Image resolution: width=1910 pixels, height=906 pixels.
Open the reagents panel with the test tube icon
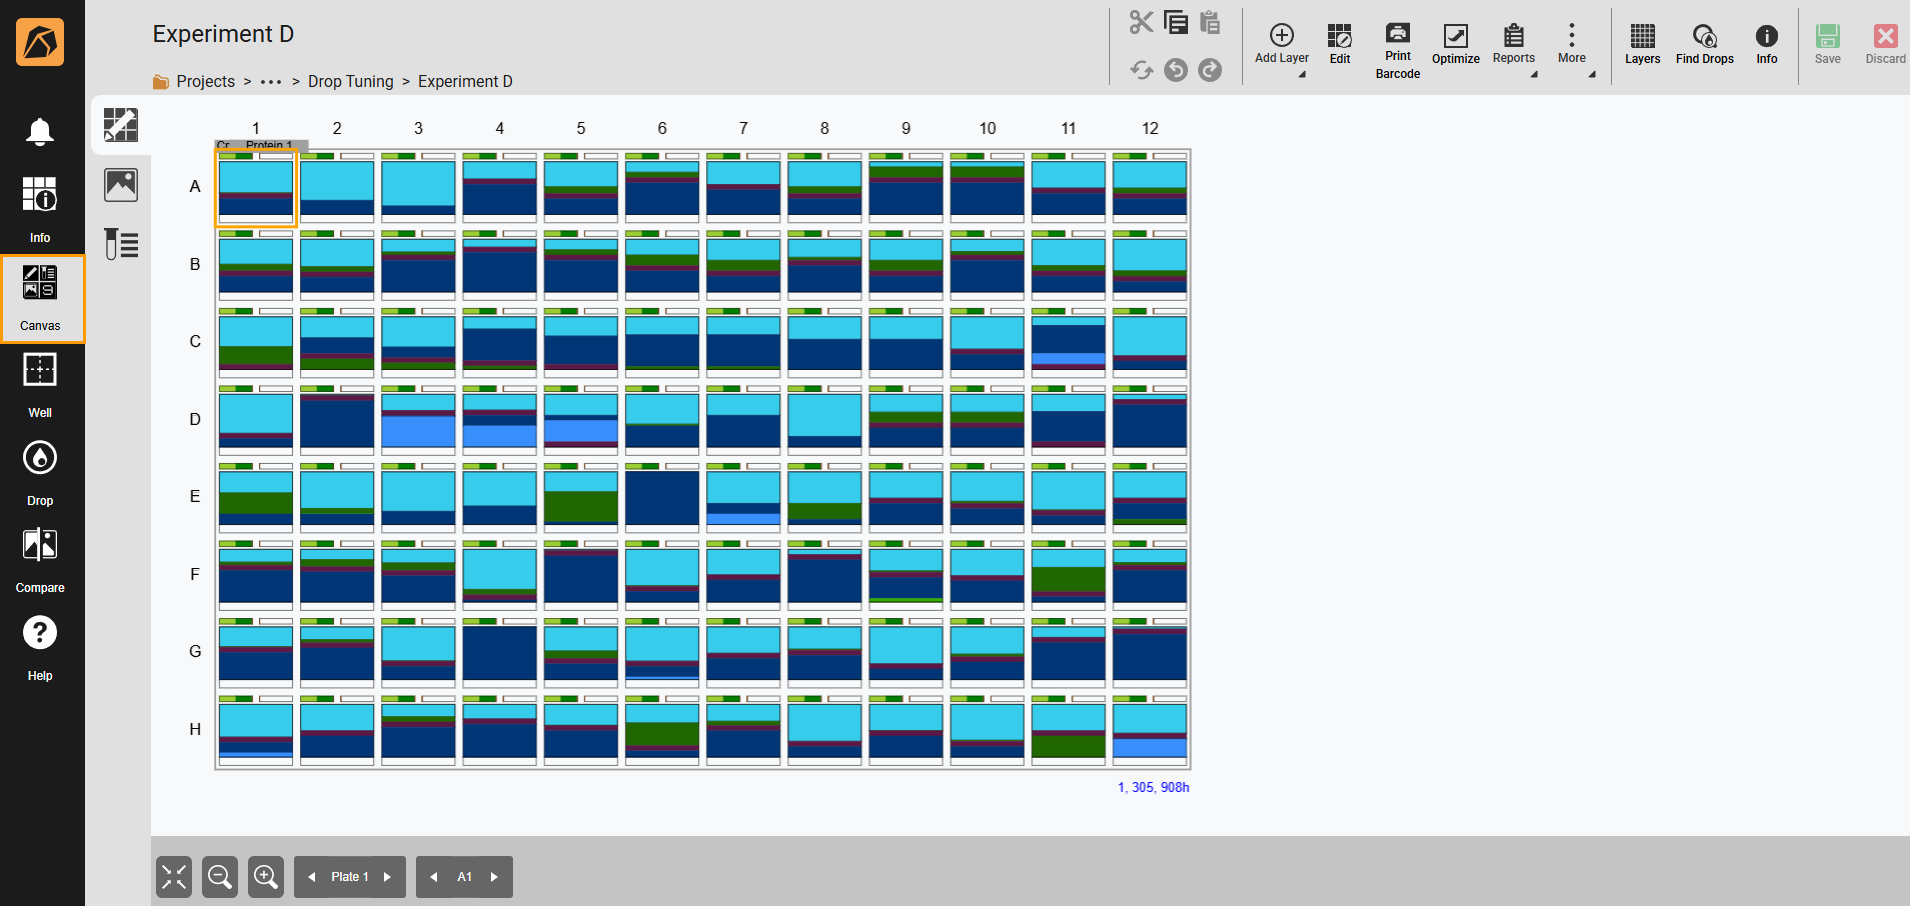(120, 243)
